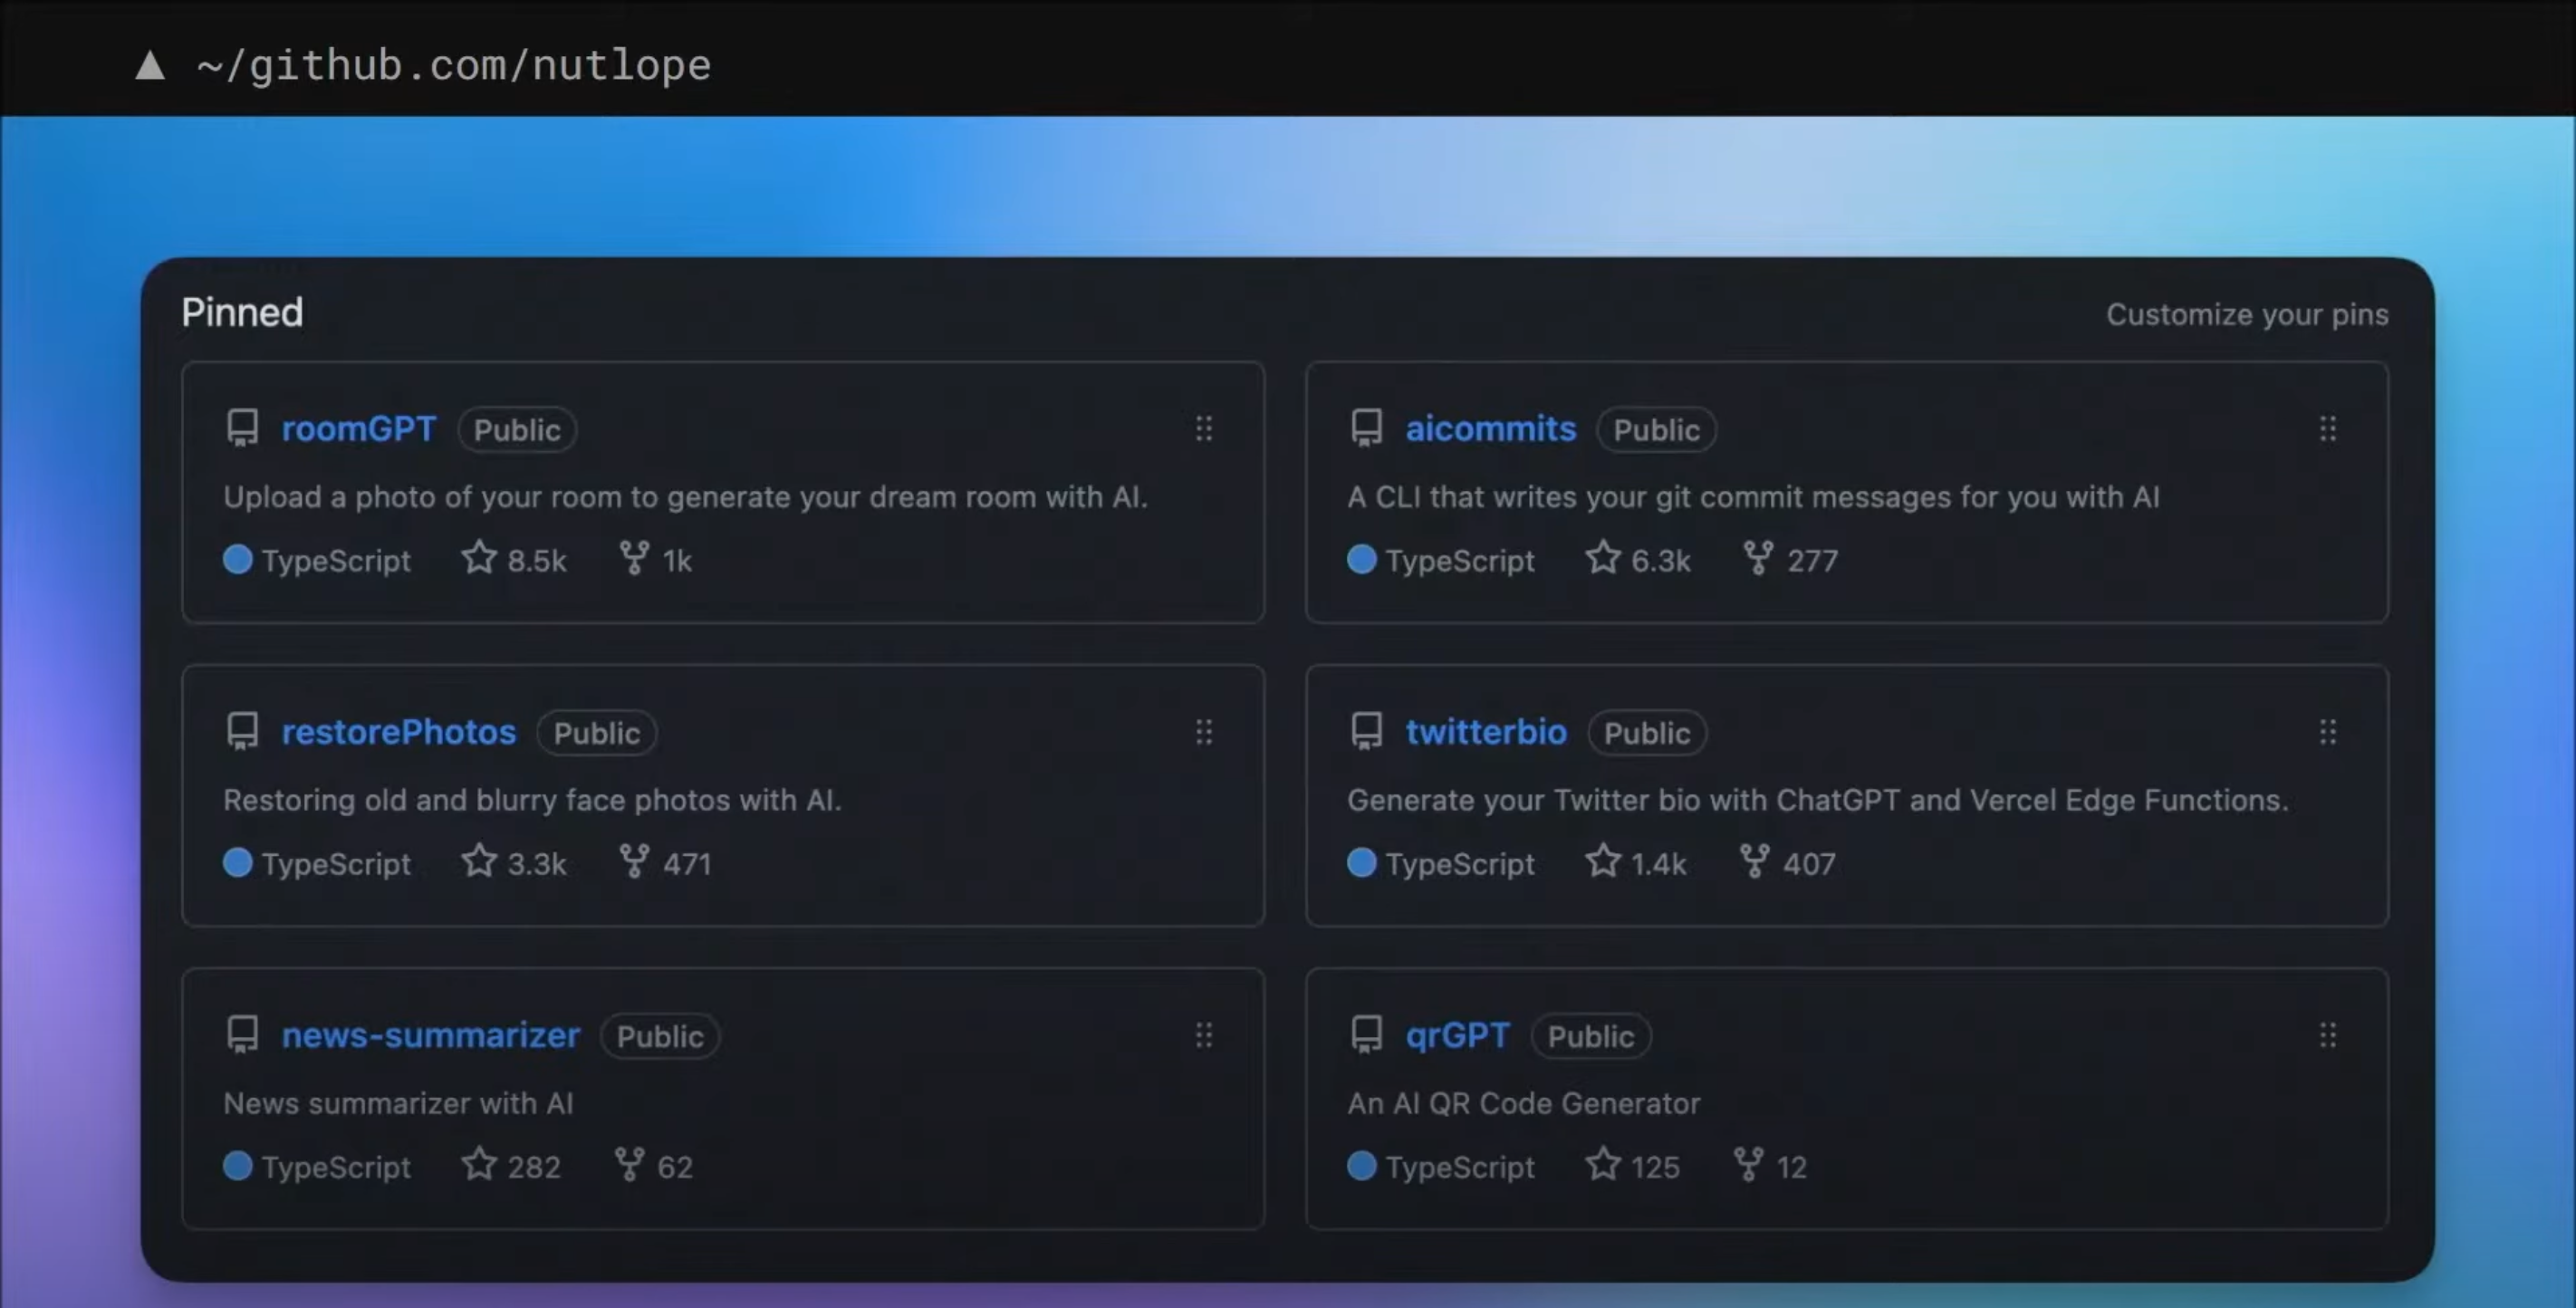
Task: Click the star icon on qrGPT
Action: coord(1603,1163)
